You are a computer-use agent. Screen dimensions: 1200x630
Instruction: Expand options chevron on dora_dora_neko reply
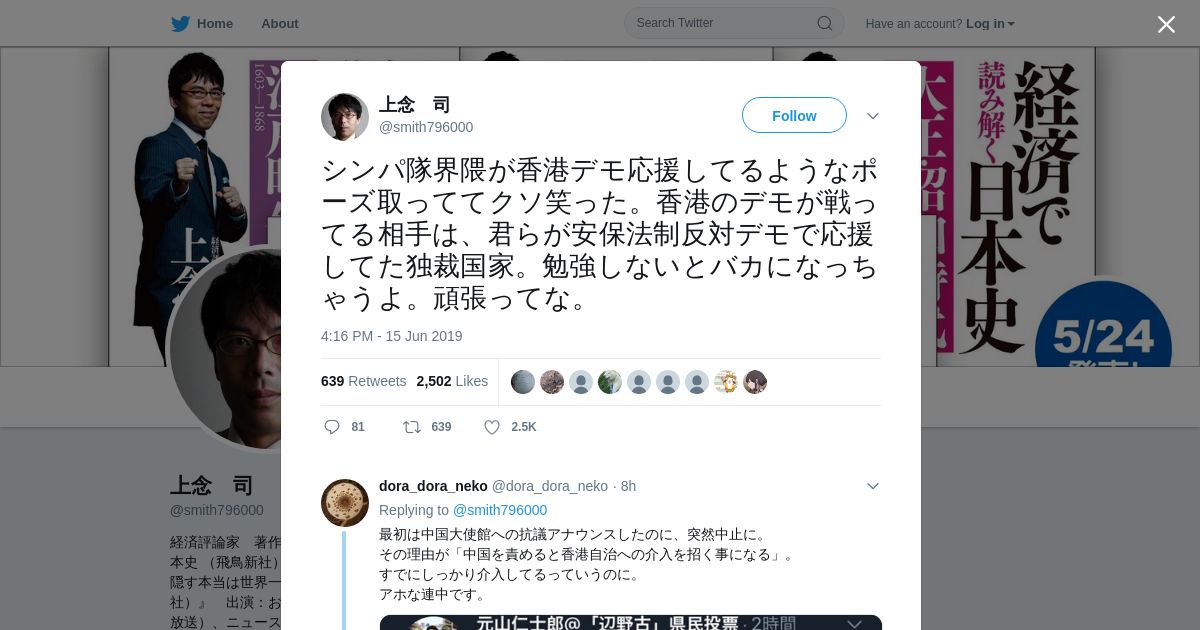point(872,486)
